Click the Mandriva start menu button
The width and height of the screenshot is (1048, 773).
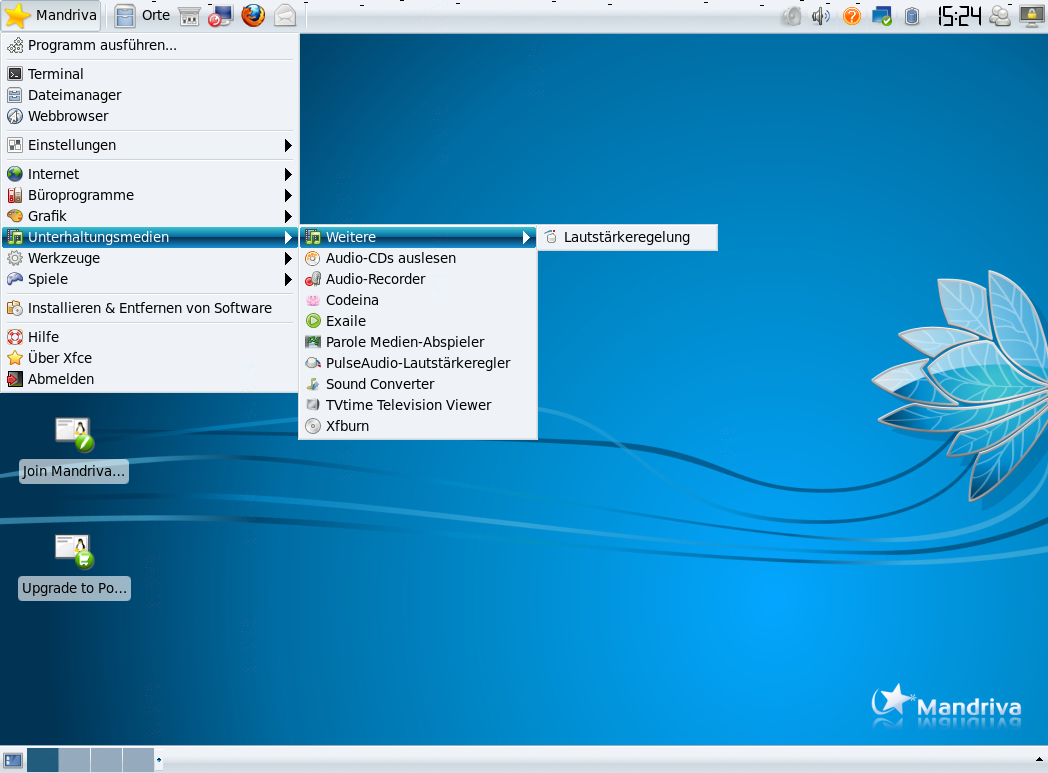point(52,16)
